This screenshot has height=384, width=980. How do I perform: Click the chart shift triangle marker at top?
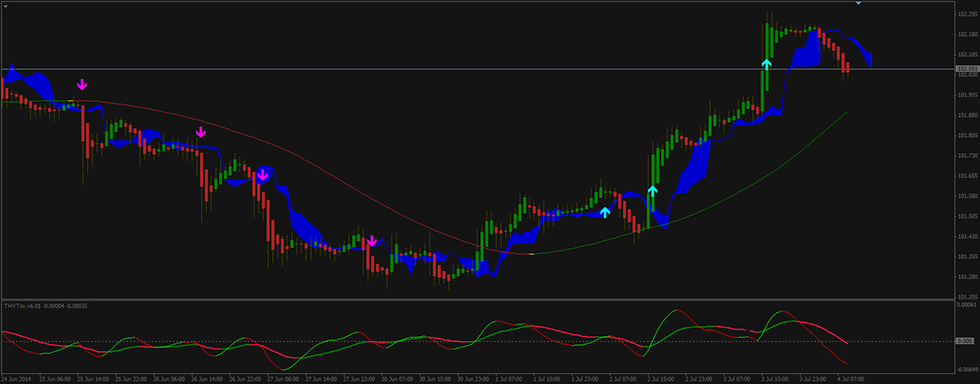click(858, 3)
